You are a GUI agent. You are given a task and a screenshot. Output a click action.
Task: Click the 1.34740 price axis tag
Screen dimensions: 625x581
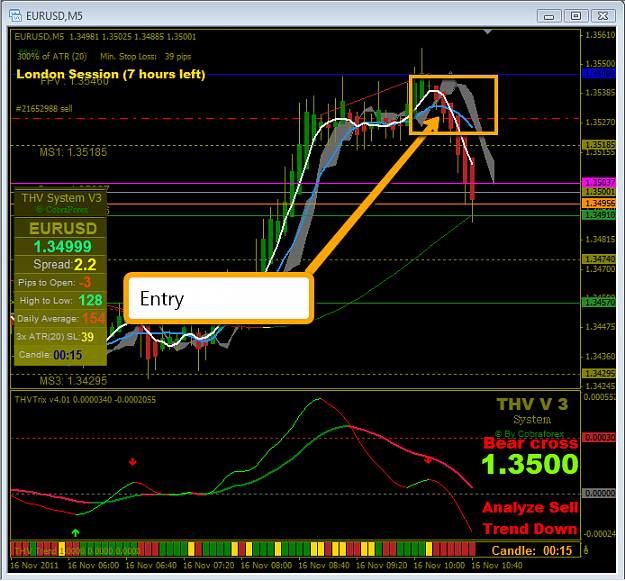click(599, 259)
